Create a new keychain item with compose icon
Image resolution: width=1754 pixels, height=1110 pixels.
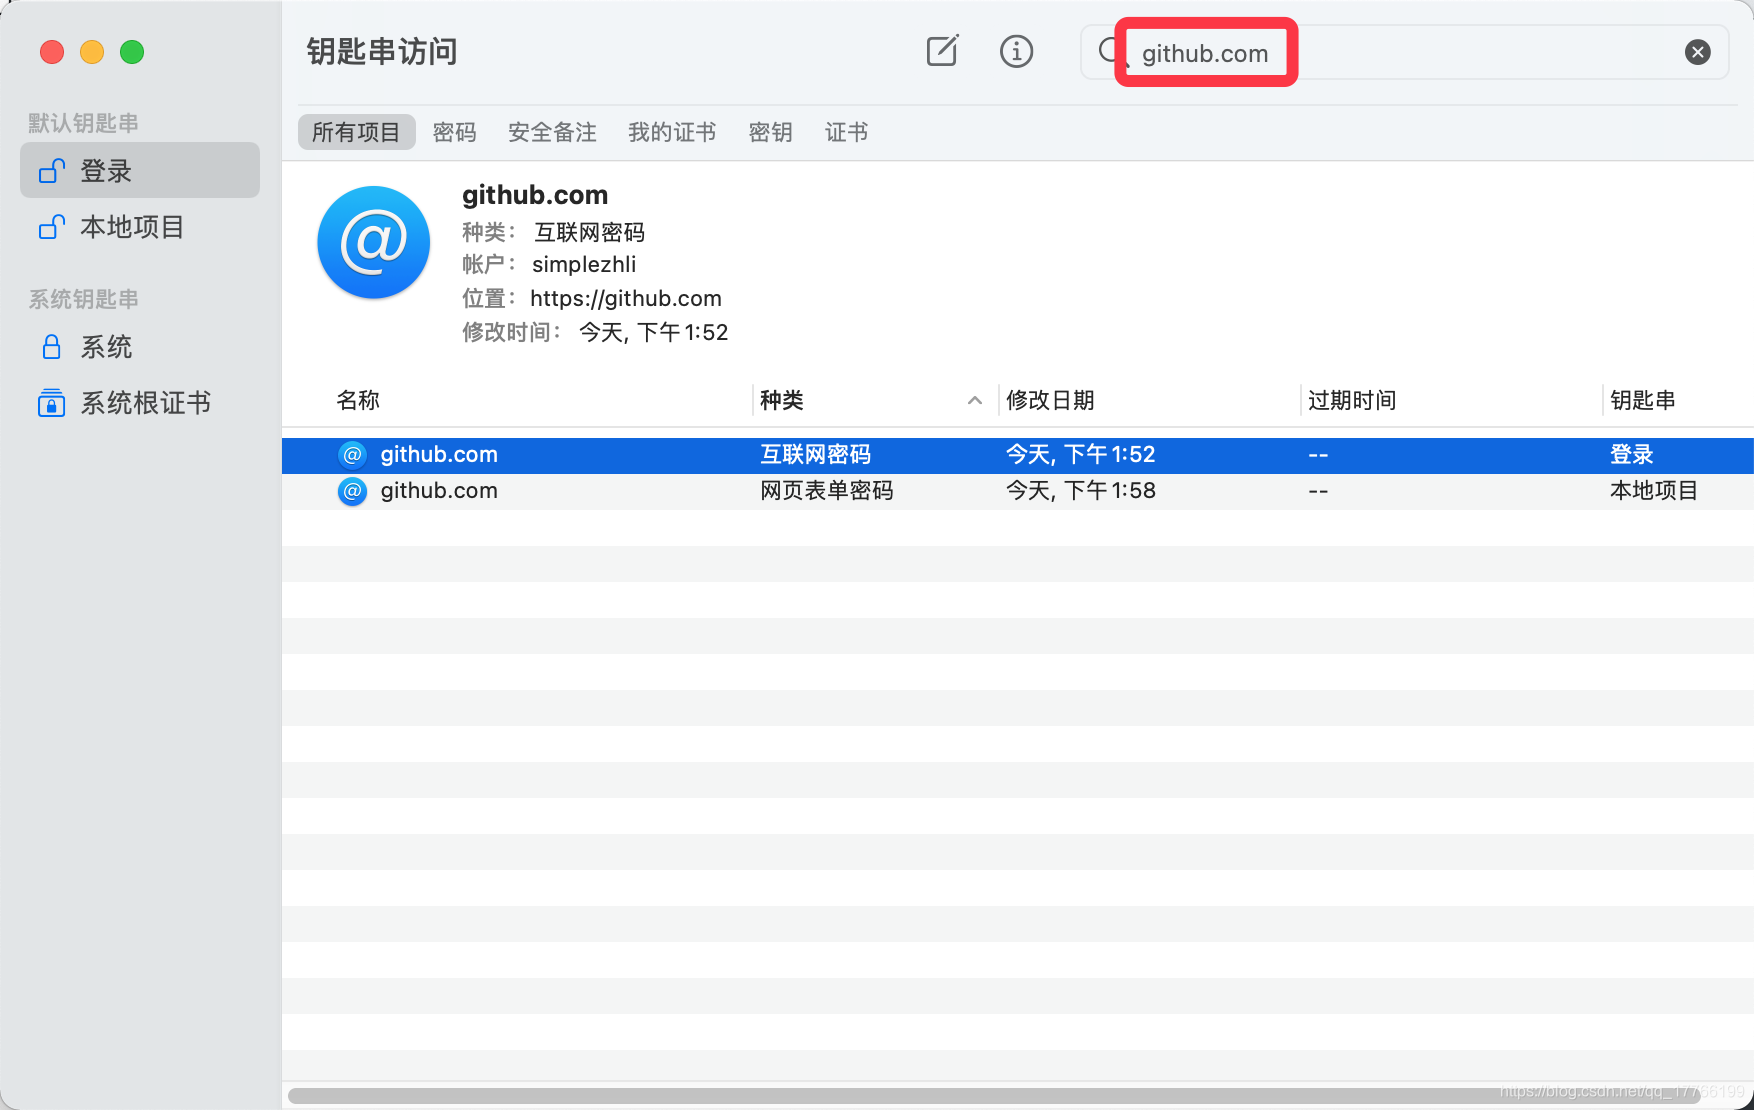click(x=942, y=51)
